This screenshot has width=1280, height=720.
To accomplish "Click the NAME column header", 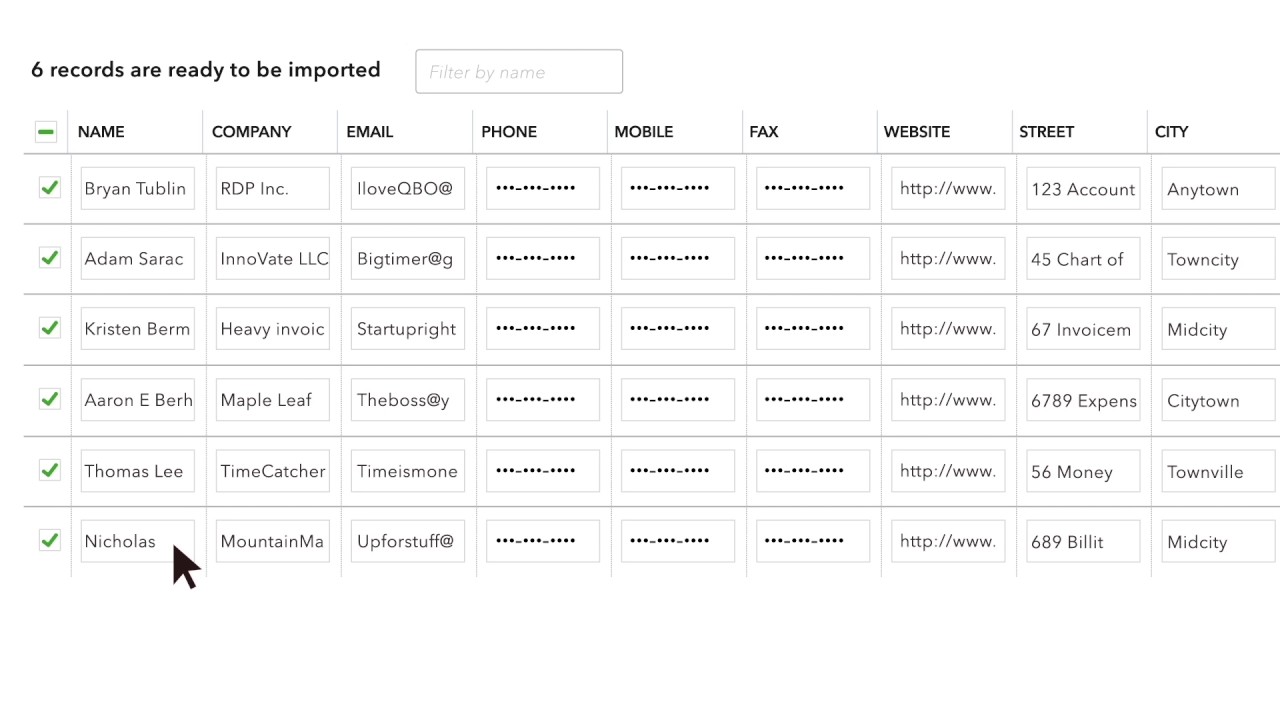I will (101, 132).
